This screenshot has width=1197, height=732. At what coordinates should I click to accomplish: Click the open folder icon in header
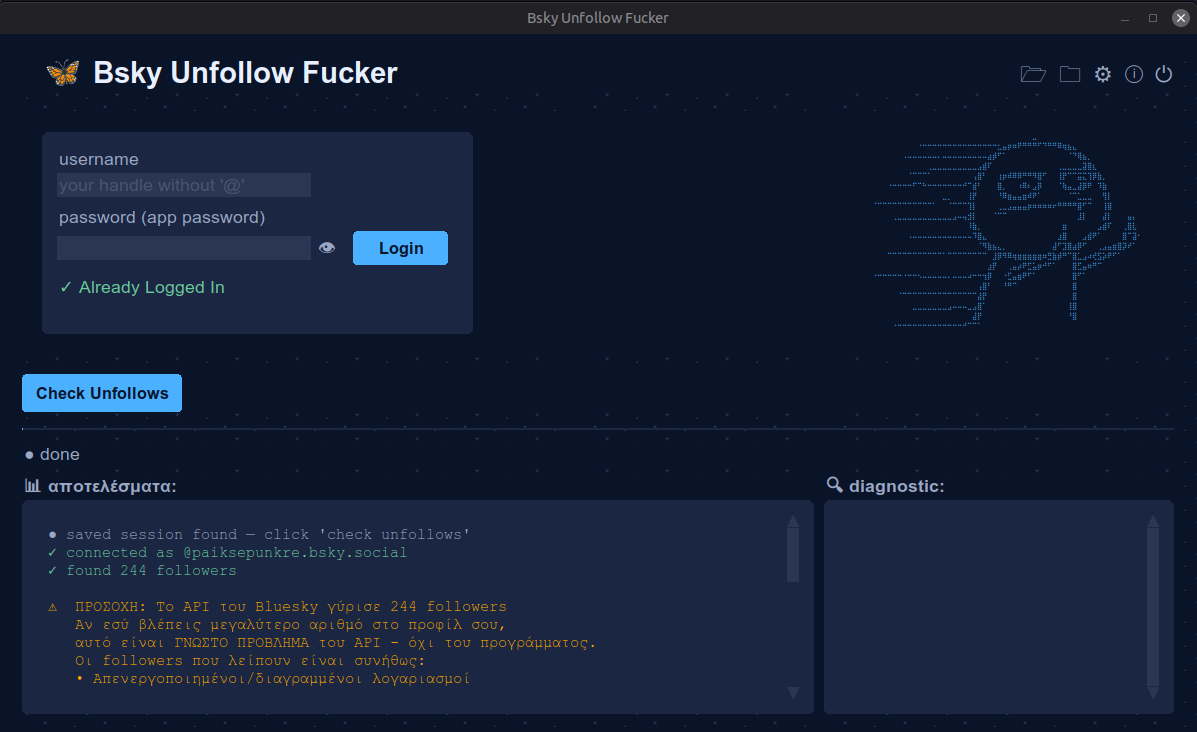[x=1033, y=74]
